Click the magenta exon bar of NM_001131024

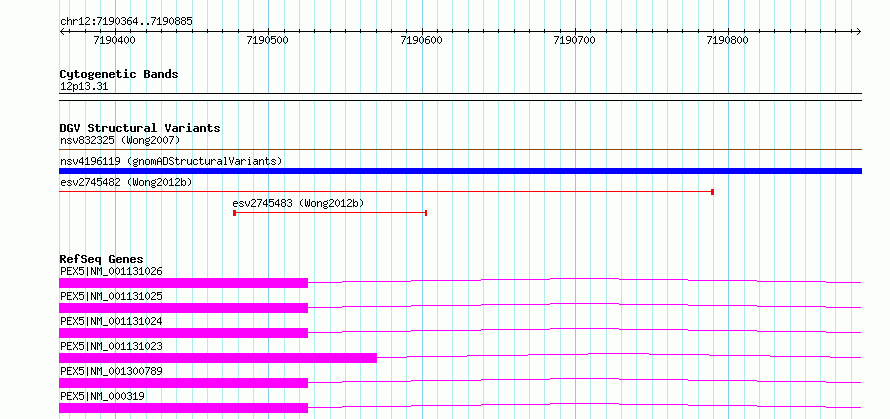(x=183, y=333)
